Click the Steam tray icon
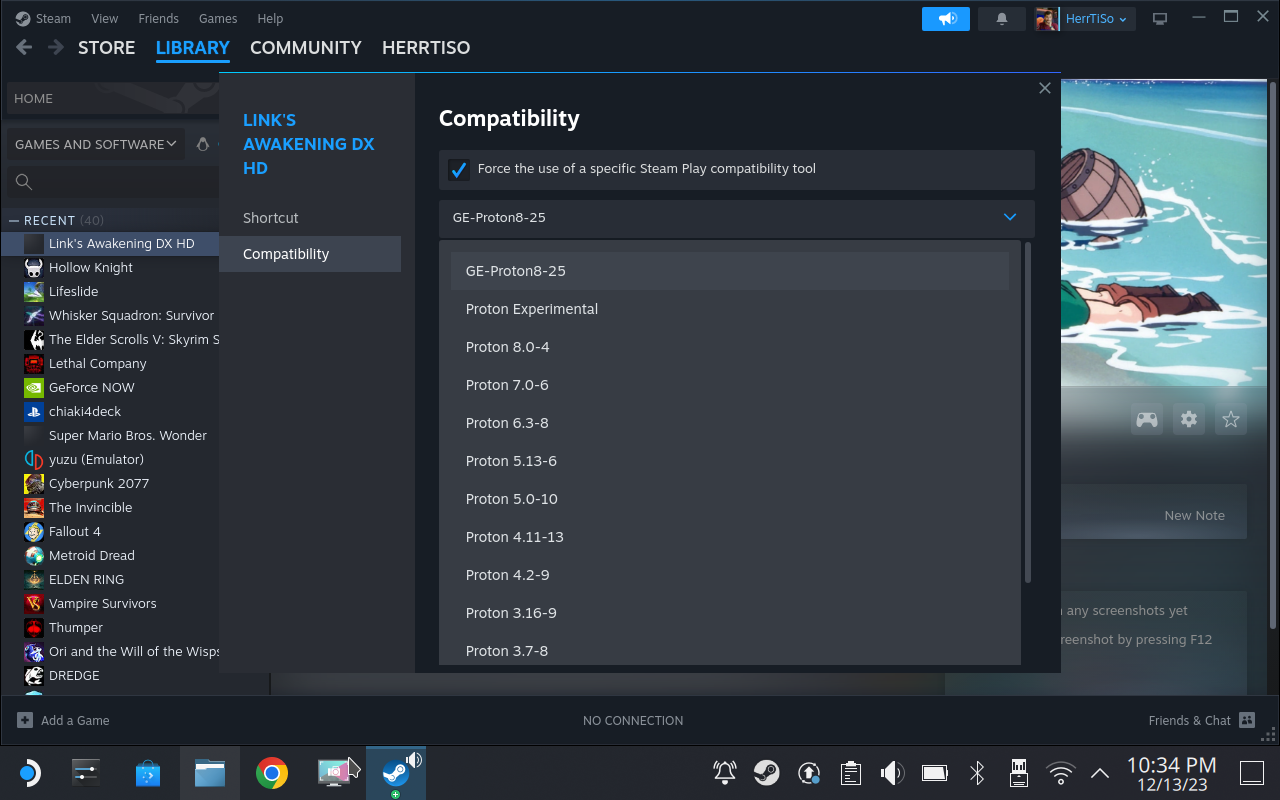The image size is (1280, 800). tap(767, 772)
